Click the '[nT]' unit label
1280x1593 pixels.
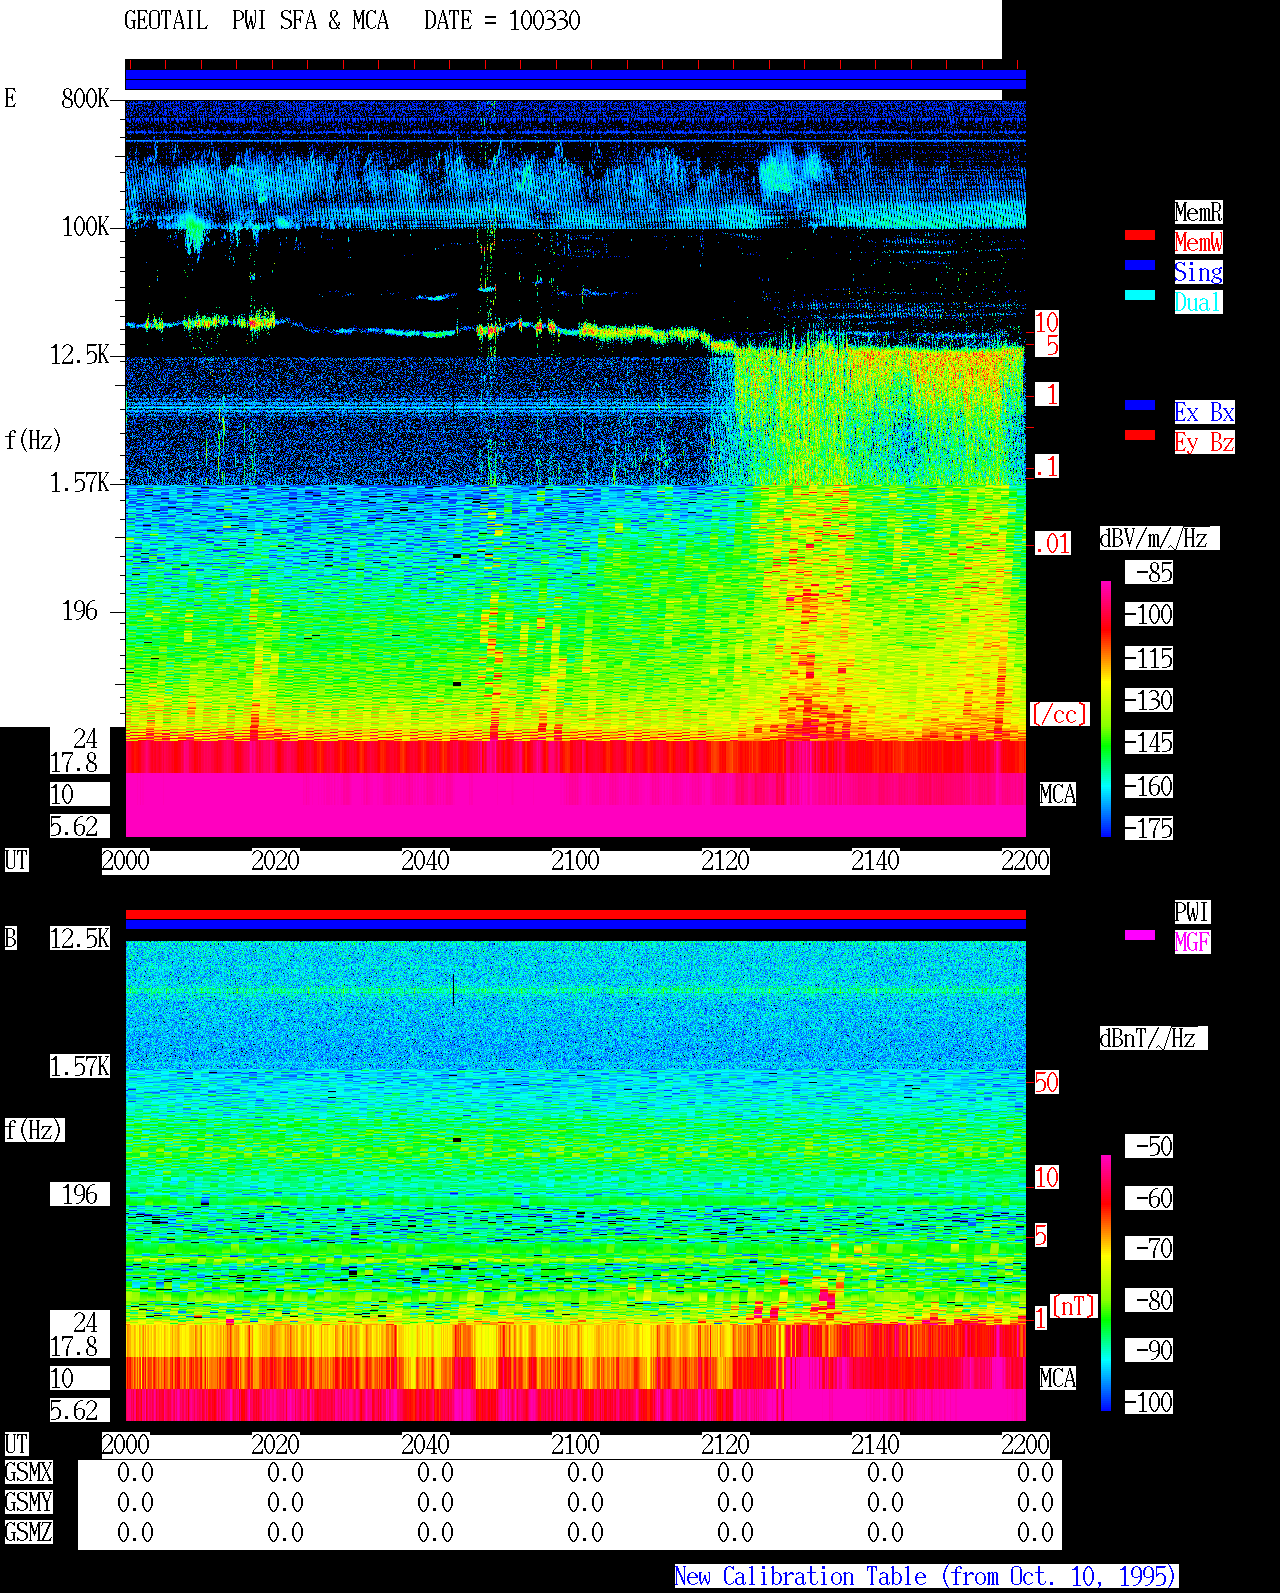(x=1074, y=1306)
